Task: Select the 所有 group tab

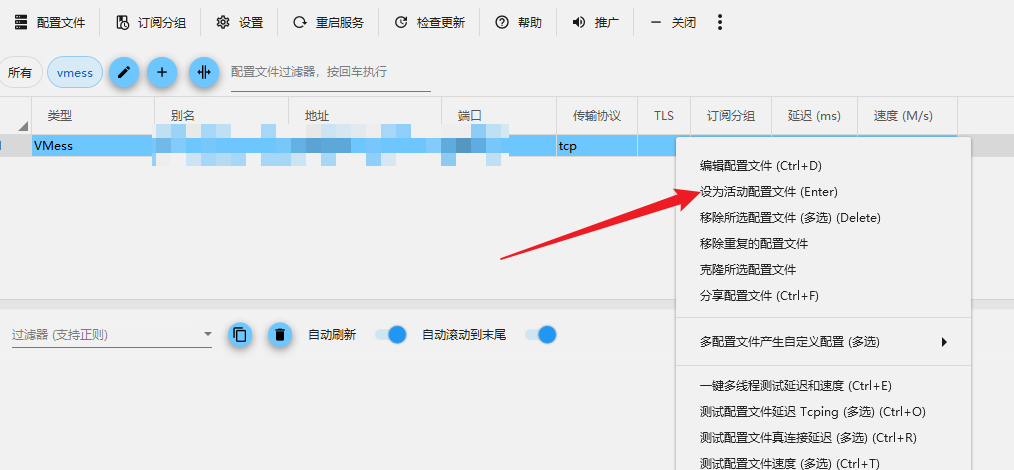Action: [x=20, y=72]
